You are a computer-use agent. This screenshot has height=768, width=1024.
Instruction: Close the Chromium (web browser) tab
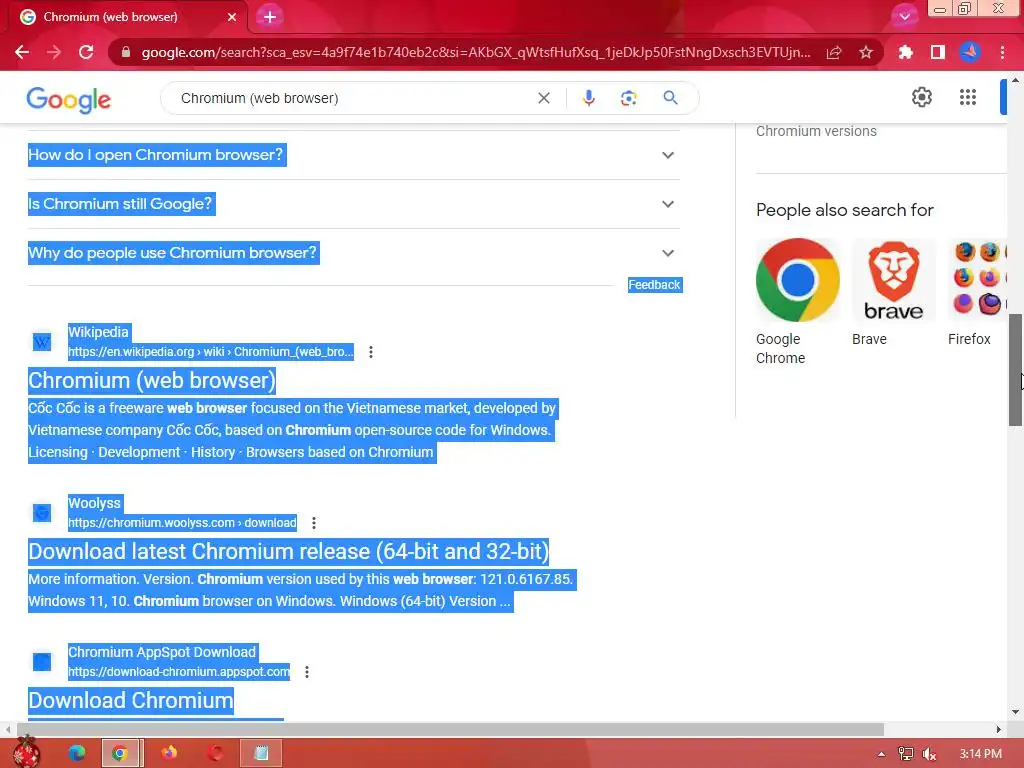[x=232, y=17]
